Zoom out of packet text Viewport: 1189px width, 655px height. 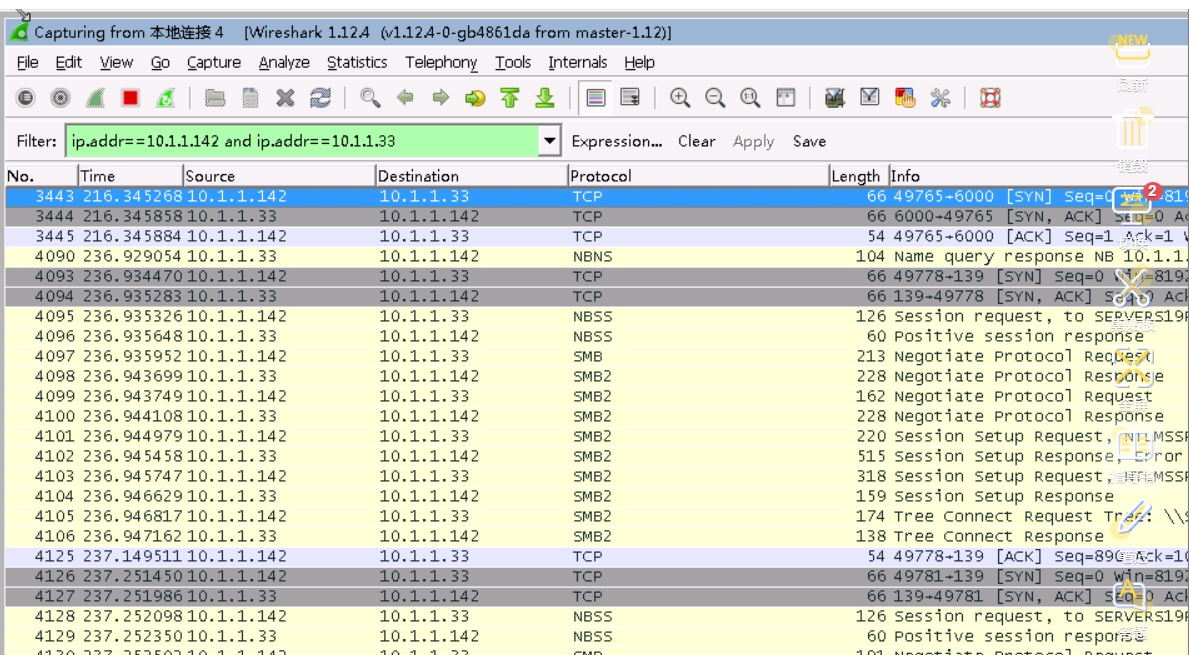[715, 98]
